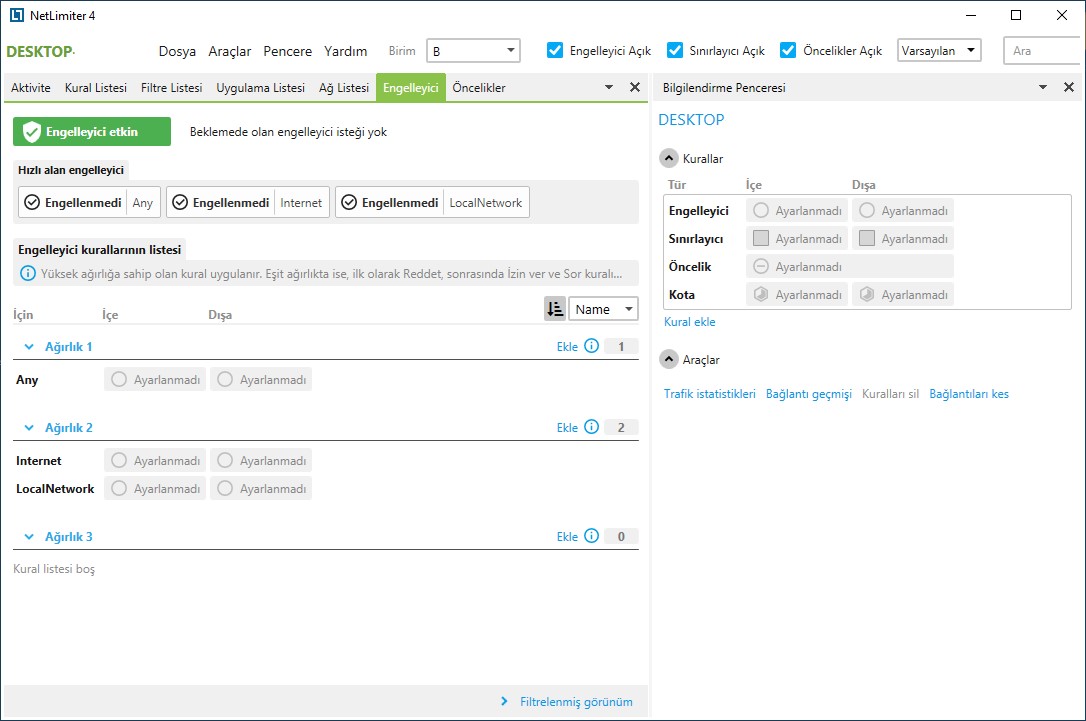Screen dimensions: 1086x721
Task: Close the Bilgilendirme Penceresi panel
Action: [1069, 87]
